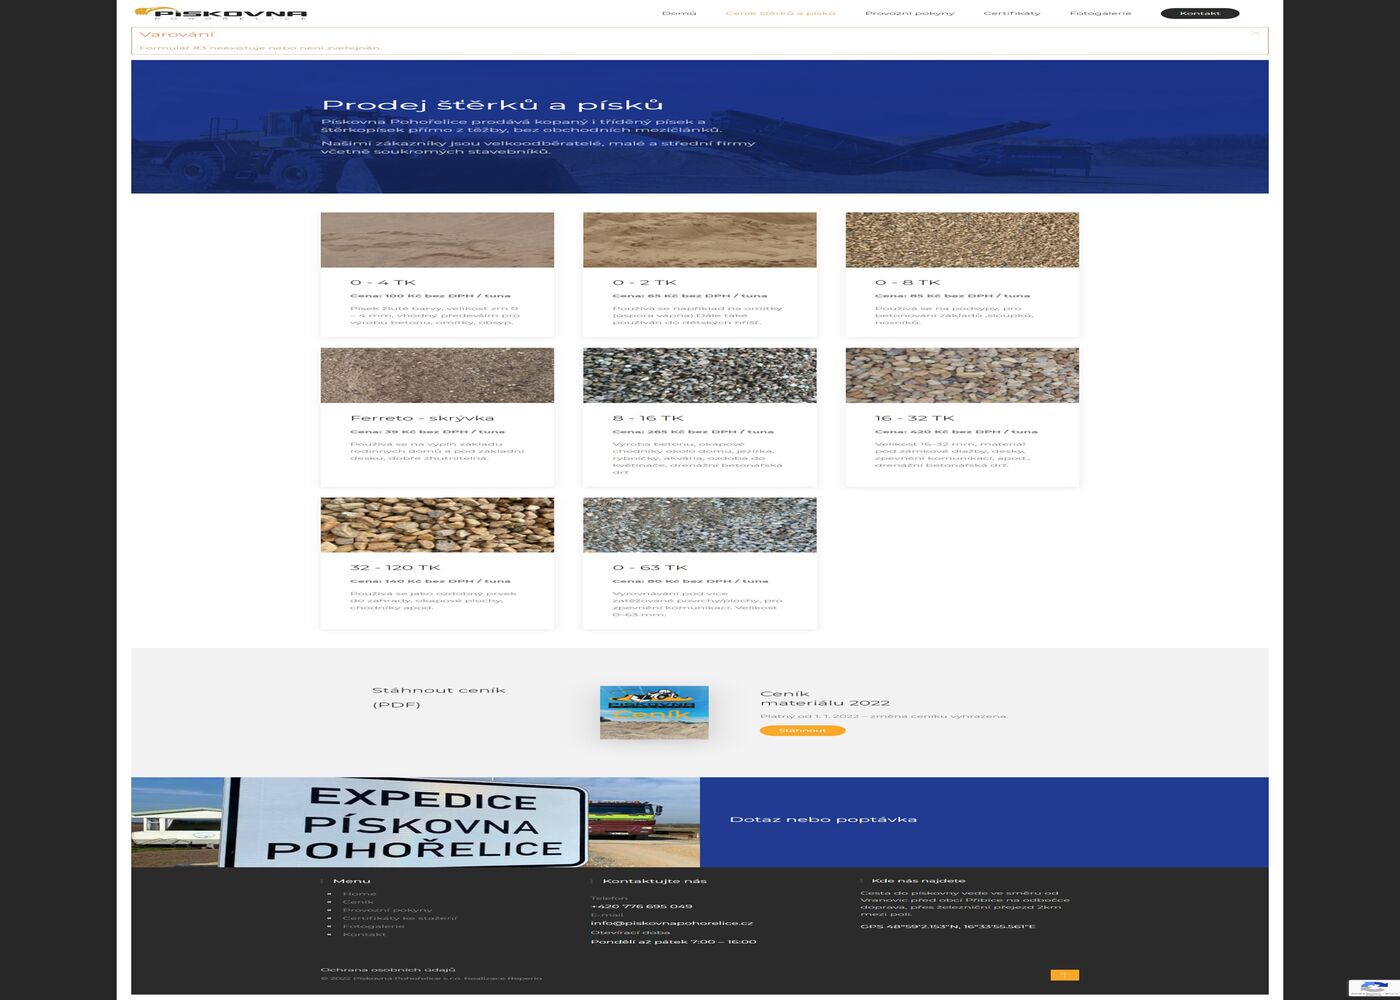Click the price line of 16 - 32 TK
The image size is (1400, 1000).
956,432
